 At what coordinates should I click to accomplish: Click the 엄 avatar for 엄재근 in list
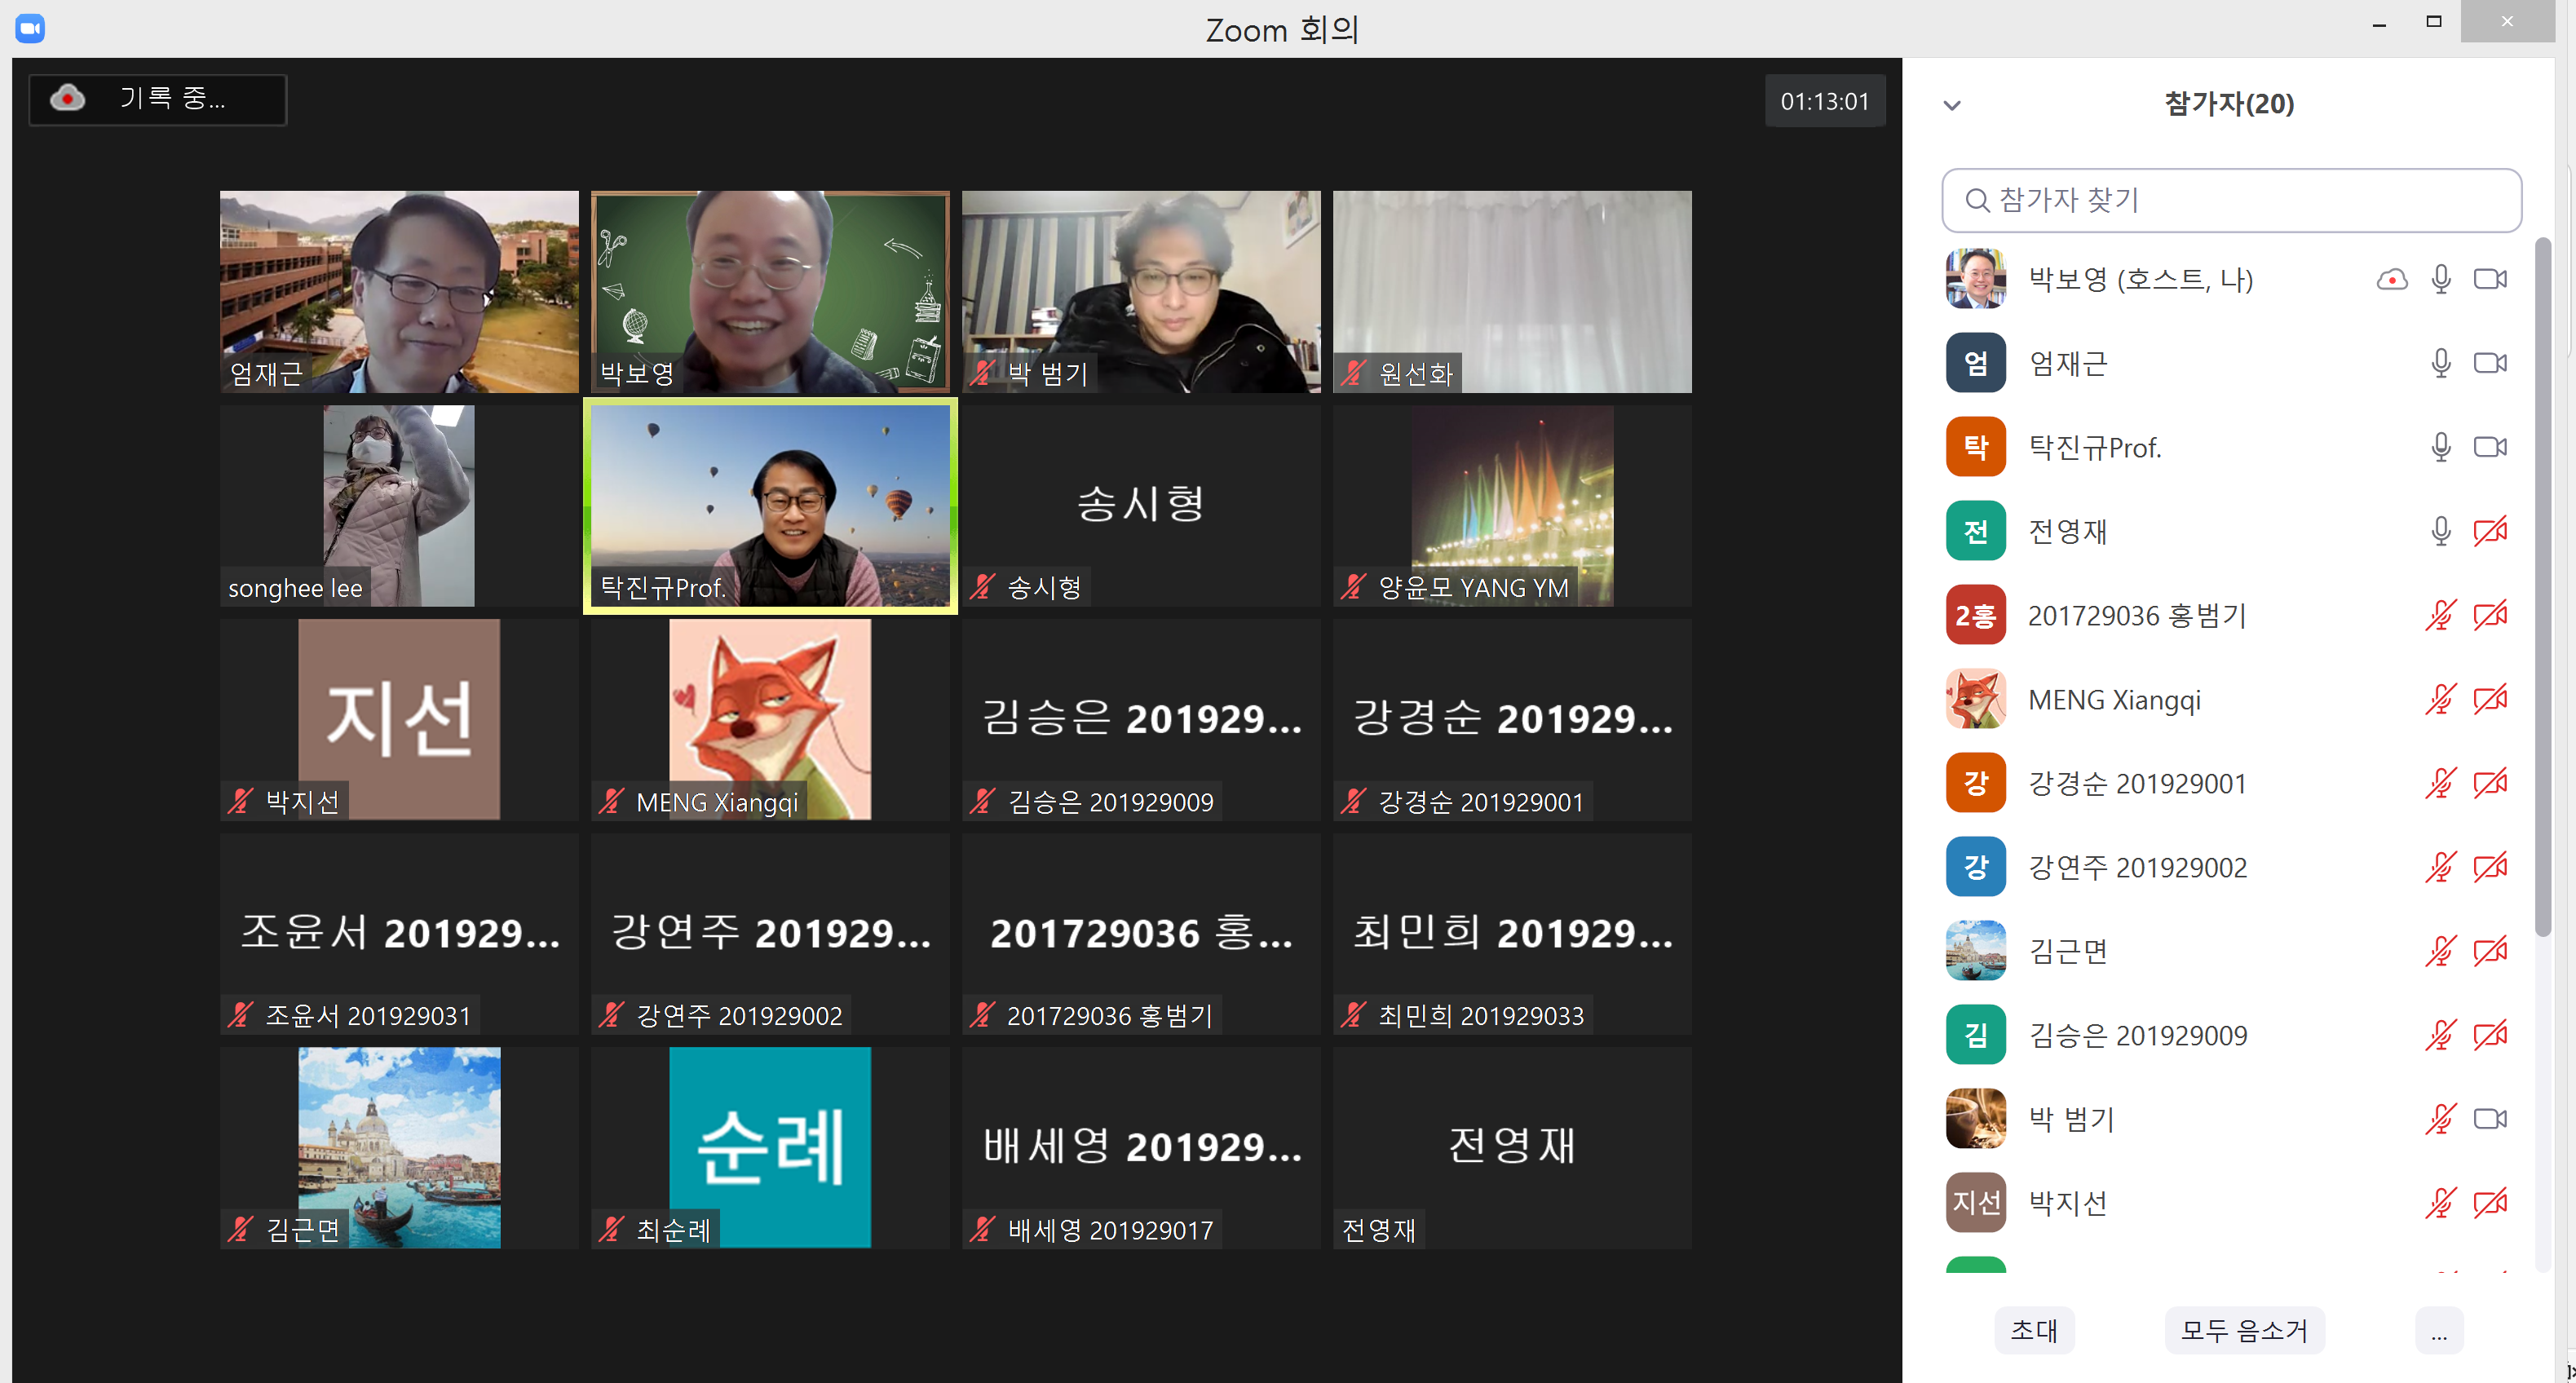click(x=1975, y=363)
